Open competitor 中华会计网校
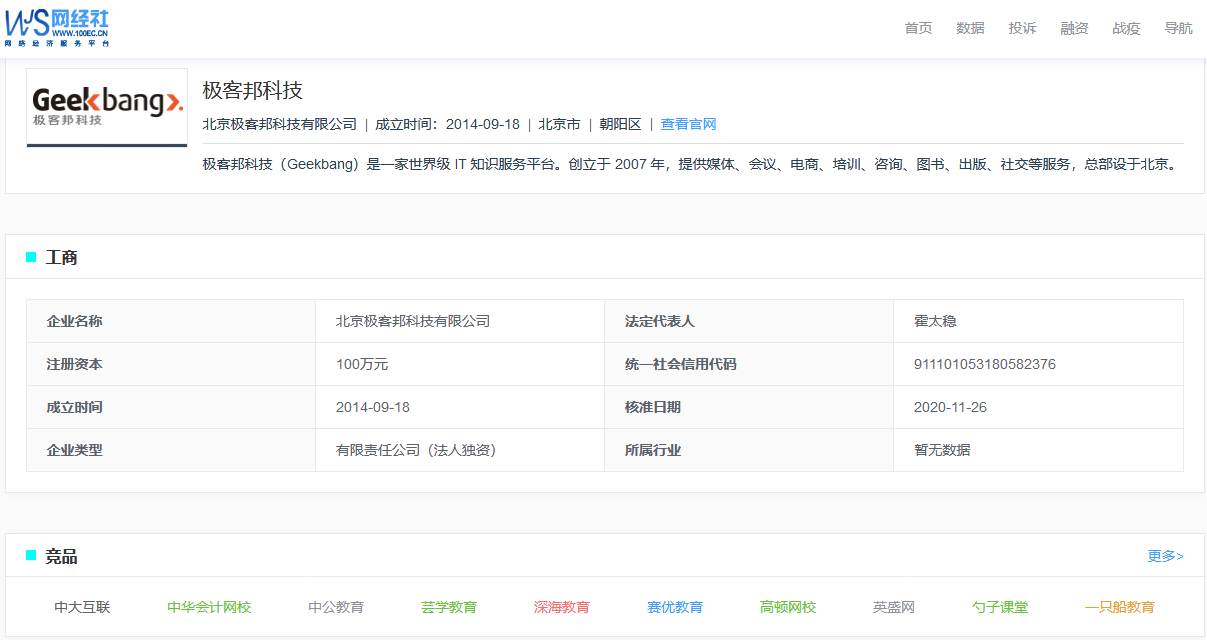 coord(209,607)
